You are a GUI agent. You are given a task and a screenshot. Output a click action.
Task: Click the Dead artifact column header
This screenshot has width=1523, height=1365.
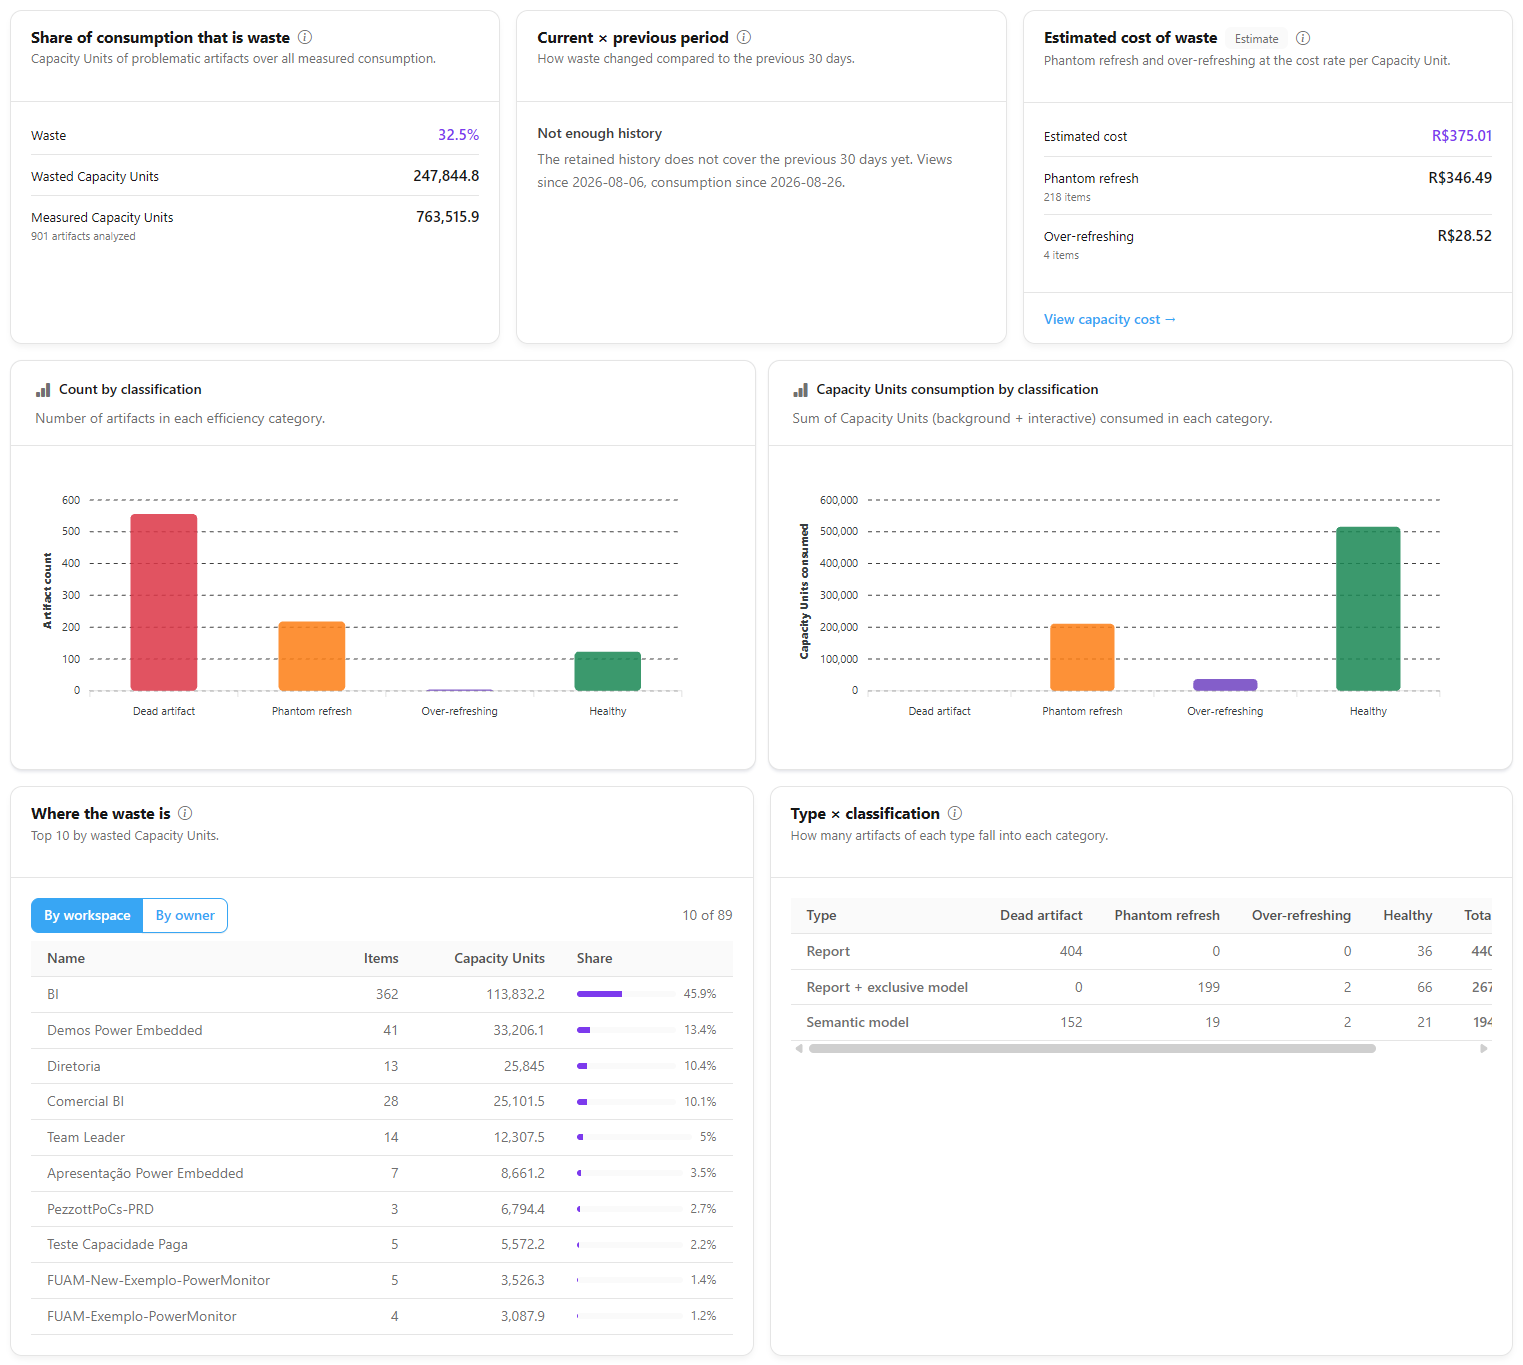[1041, 915]
